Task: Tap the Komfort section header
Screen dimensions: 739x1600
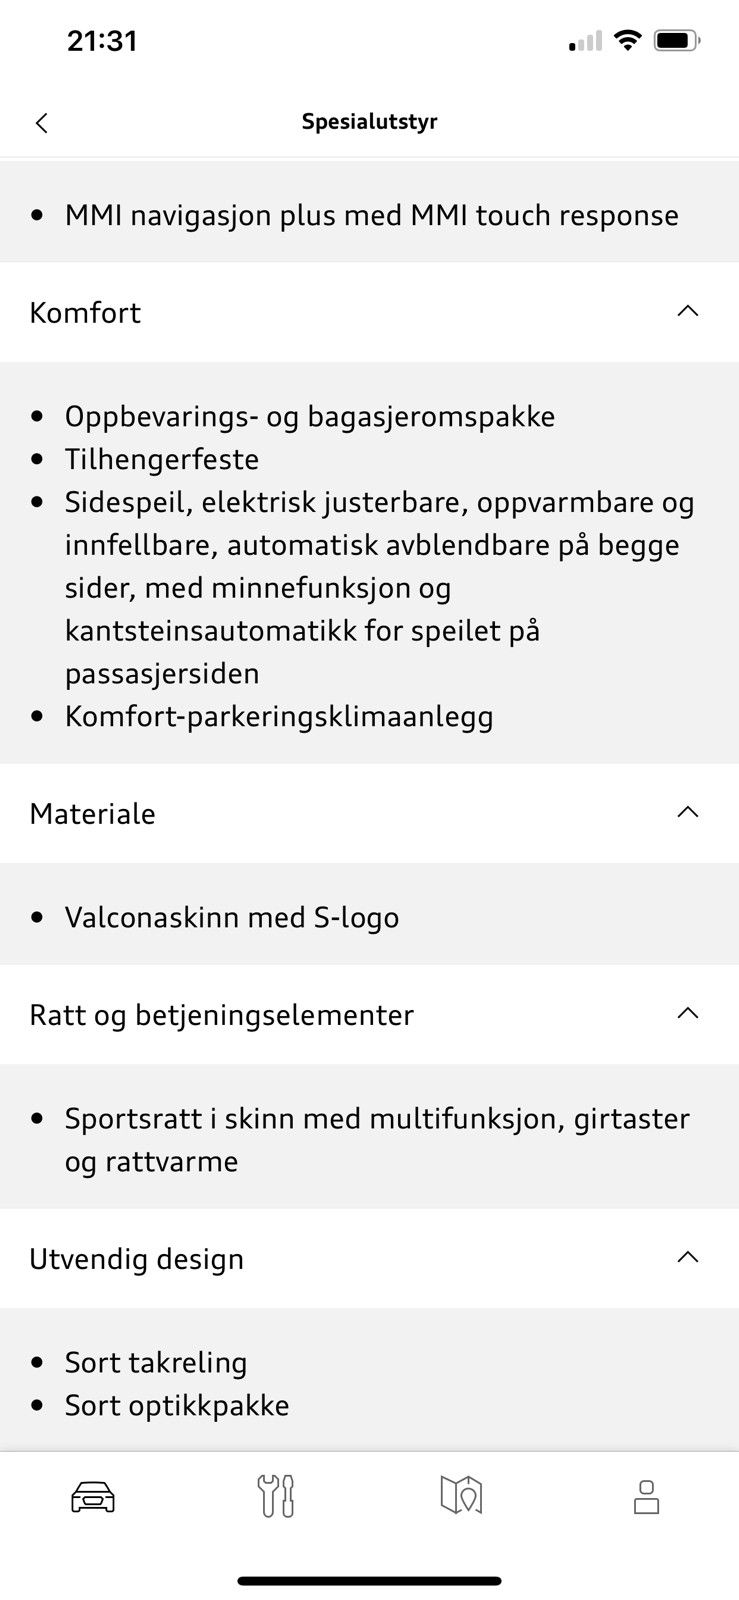Action: coord(369,312)
